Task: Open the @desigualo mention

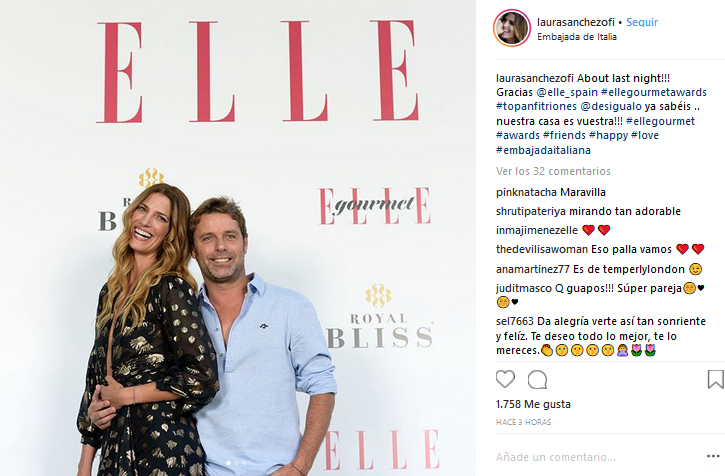Action: point(611,106)
